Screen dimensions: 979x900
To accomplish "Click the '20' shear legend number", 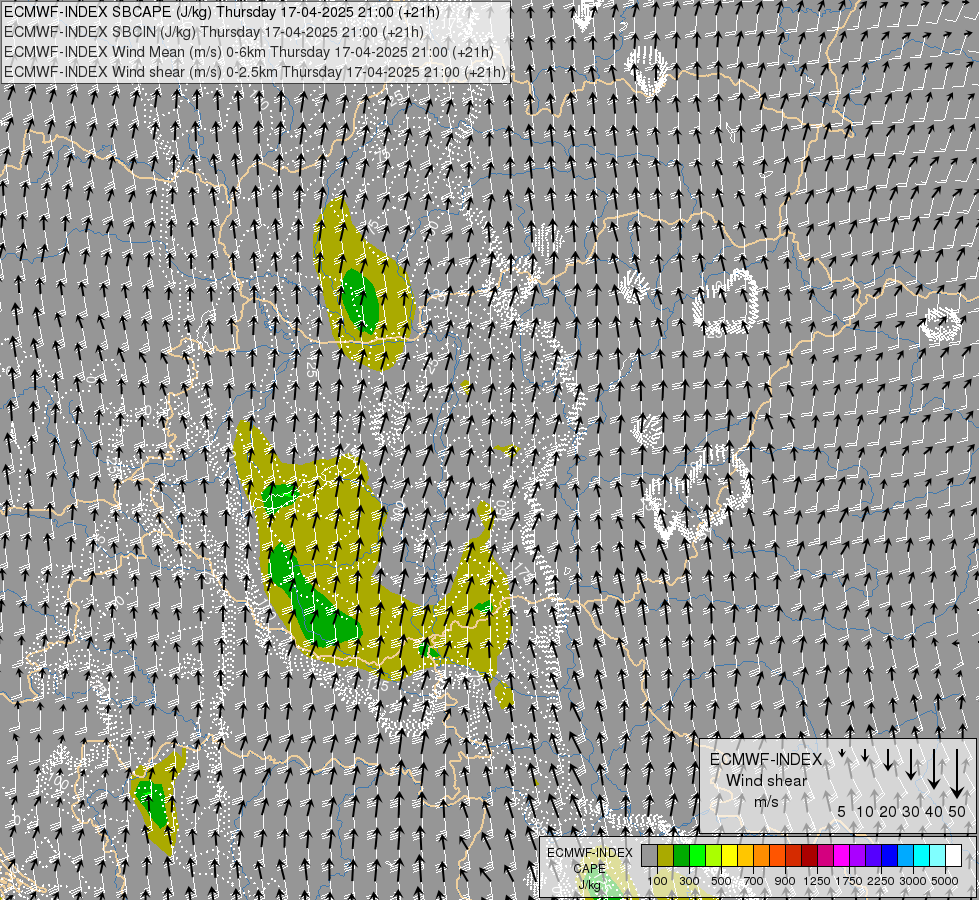I will point(888,811).
